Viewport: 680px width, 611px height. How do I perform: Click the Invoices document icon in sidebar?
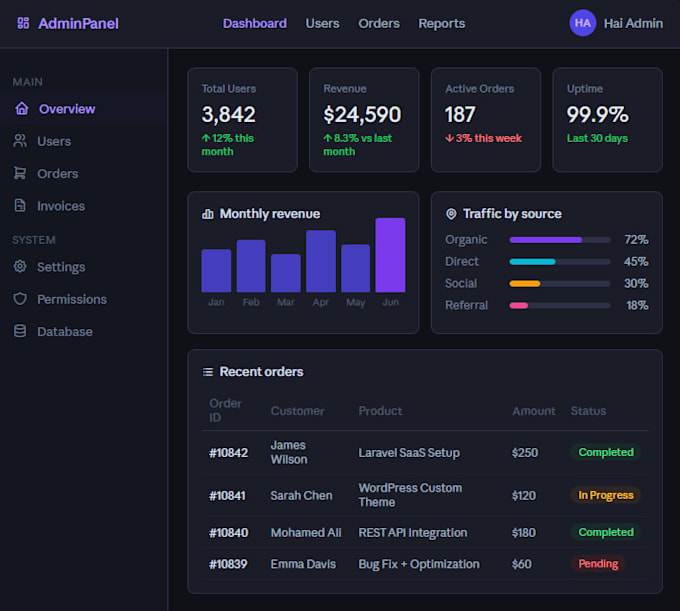point(20,206)
